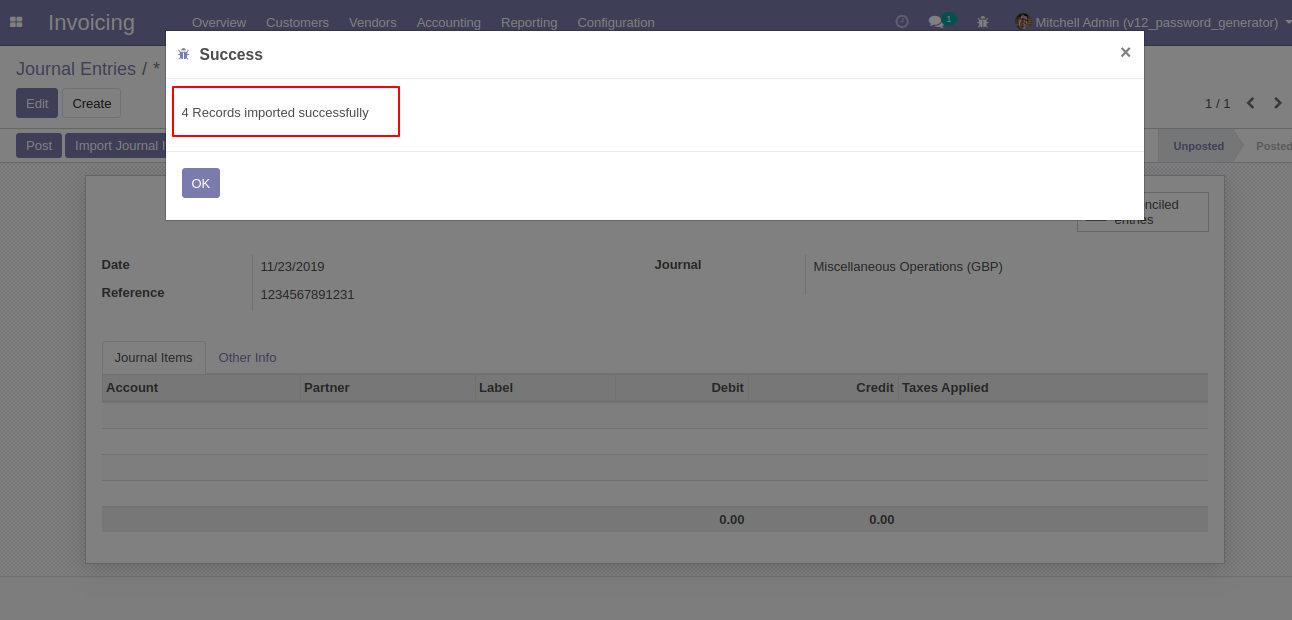
Task: Click Miscellaneous Operations (GBP) journal value
Action: (908, 267)
